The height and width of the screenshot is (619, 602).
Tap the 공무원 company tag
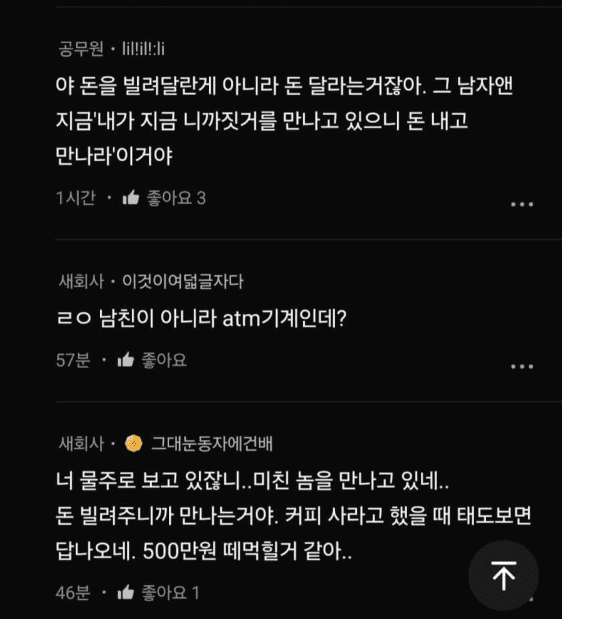(81, 49)
